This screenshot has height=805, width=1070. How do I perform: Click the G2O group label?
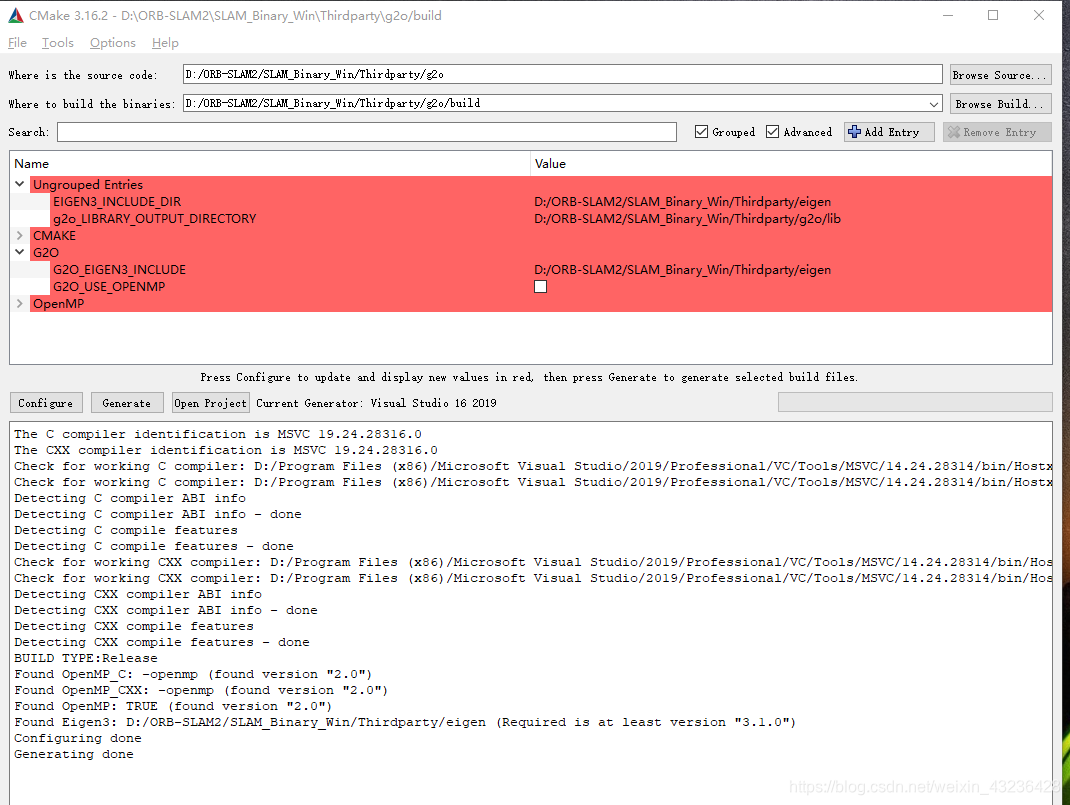46,252
